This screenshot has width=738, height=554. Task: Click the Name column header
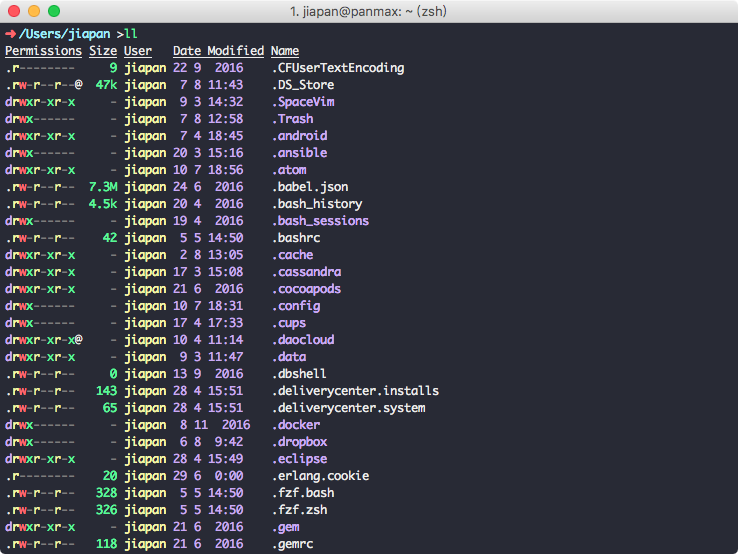click(285, 51)
